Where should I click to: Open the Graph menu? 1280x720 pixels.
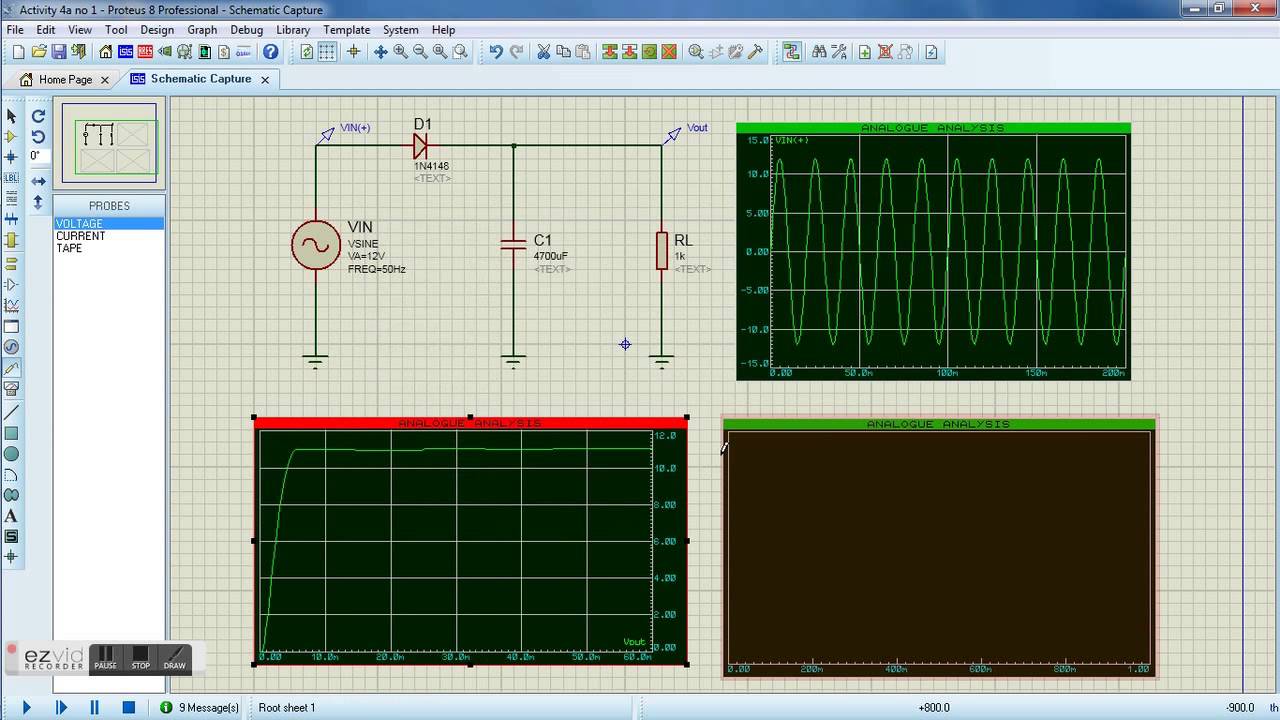[x=202, y=29]
